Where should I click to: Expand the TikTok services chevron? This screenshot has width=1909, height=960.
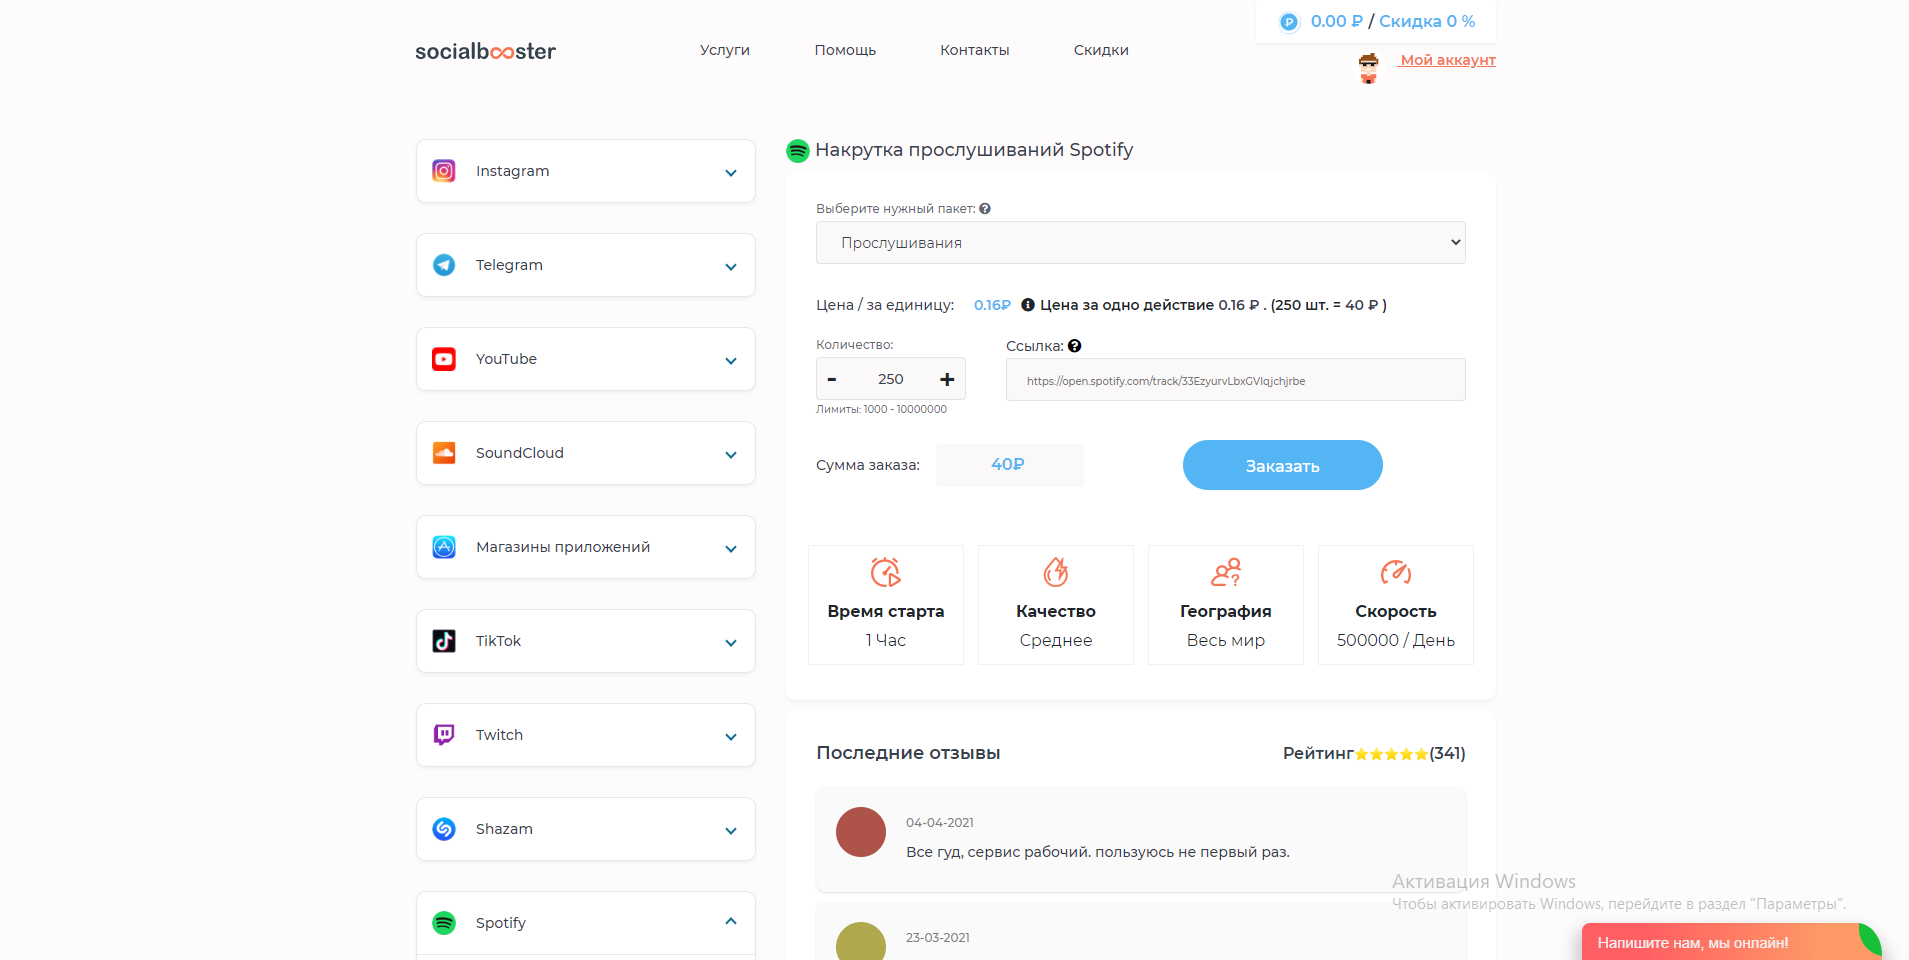click(x=731, y=643)
